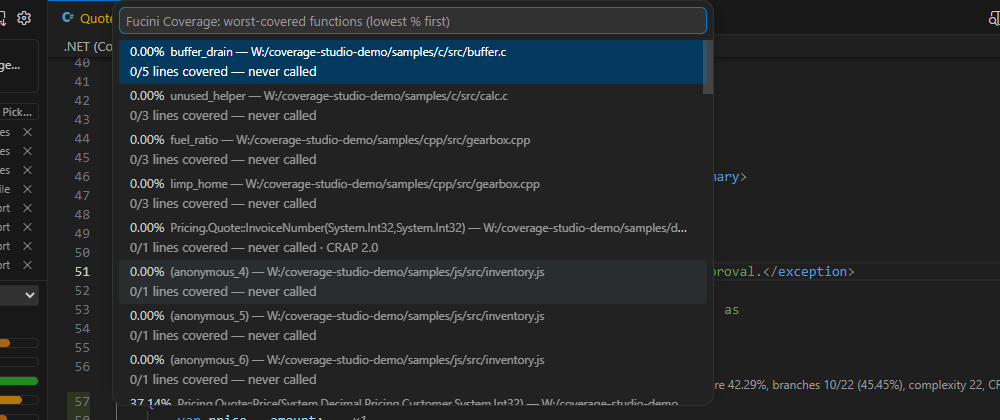Click line number 46 in the gutter
Image resolution: width=1000 pixels, height=420 pixels.
pyautogui.click(x=82, y=177)
